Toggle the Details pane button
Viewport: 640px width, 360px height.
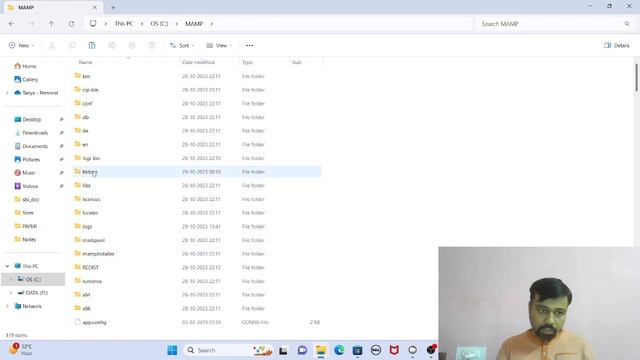point(617,45)
